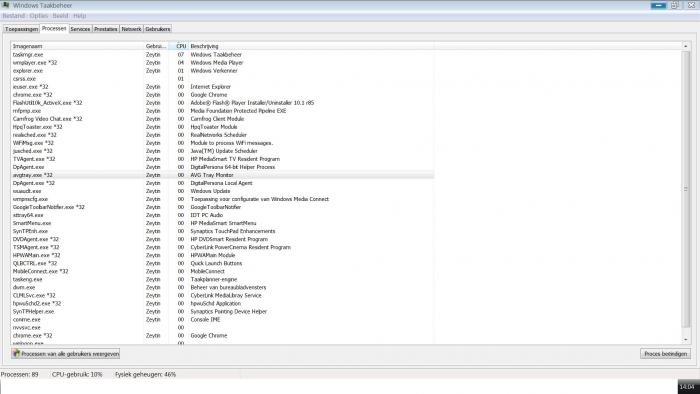
Task: Click the scroll up arrow of the process list
Action: pyautogui.click(x=686, y=46)
